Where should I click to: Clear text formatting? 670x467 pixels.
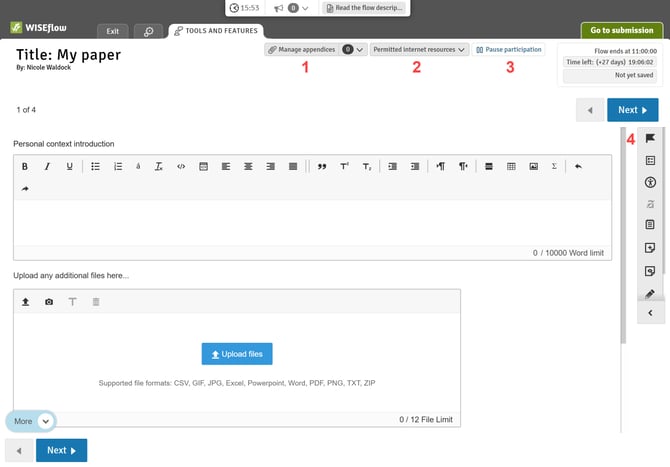click(x=159, y=167)
